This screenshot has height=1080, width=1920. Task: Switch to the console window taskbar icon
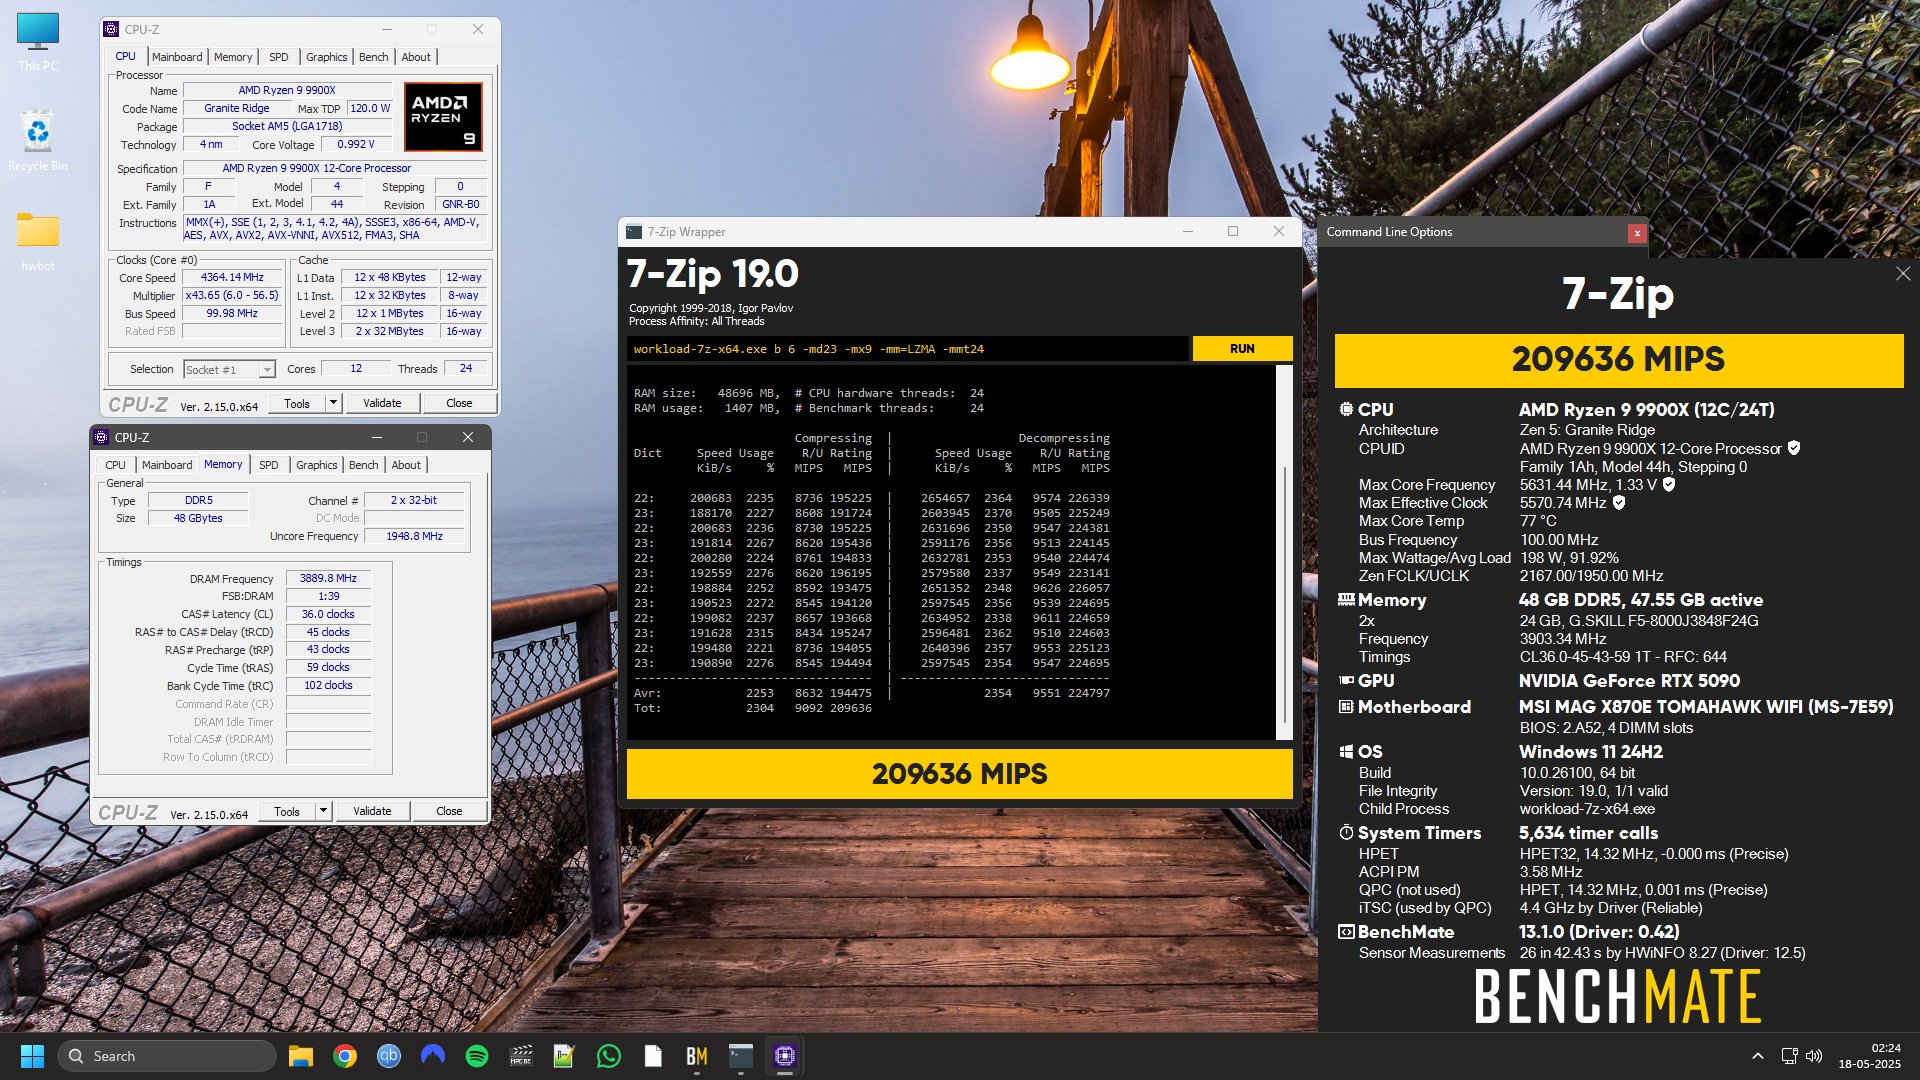click(x=741, y=1056)
